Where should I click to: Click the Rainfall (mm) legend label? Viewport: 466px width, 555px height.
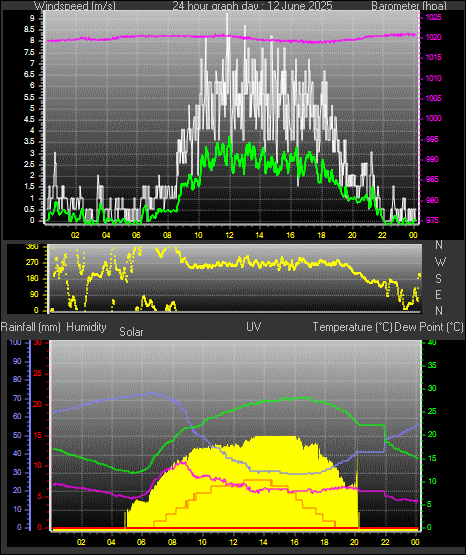coord(31,327)
